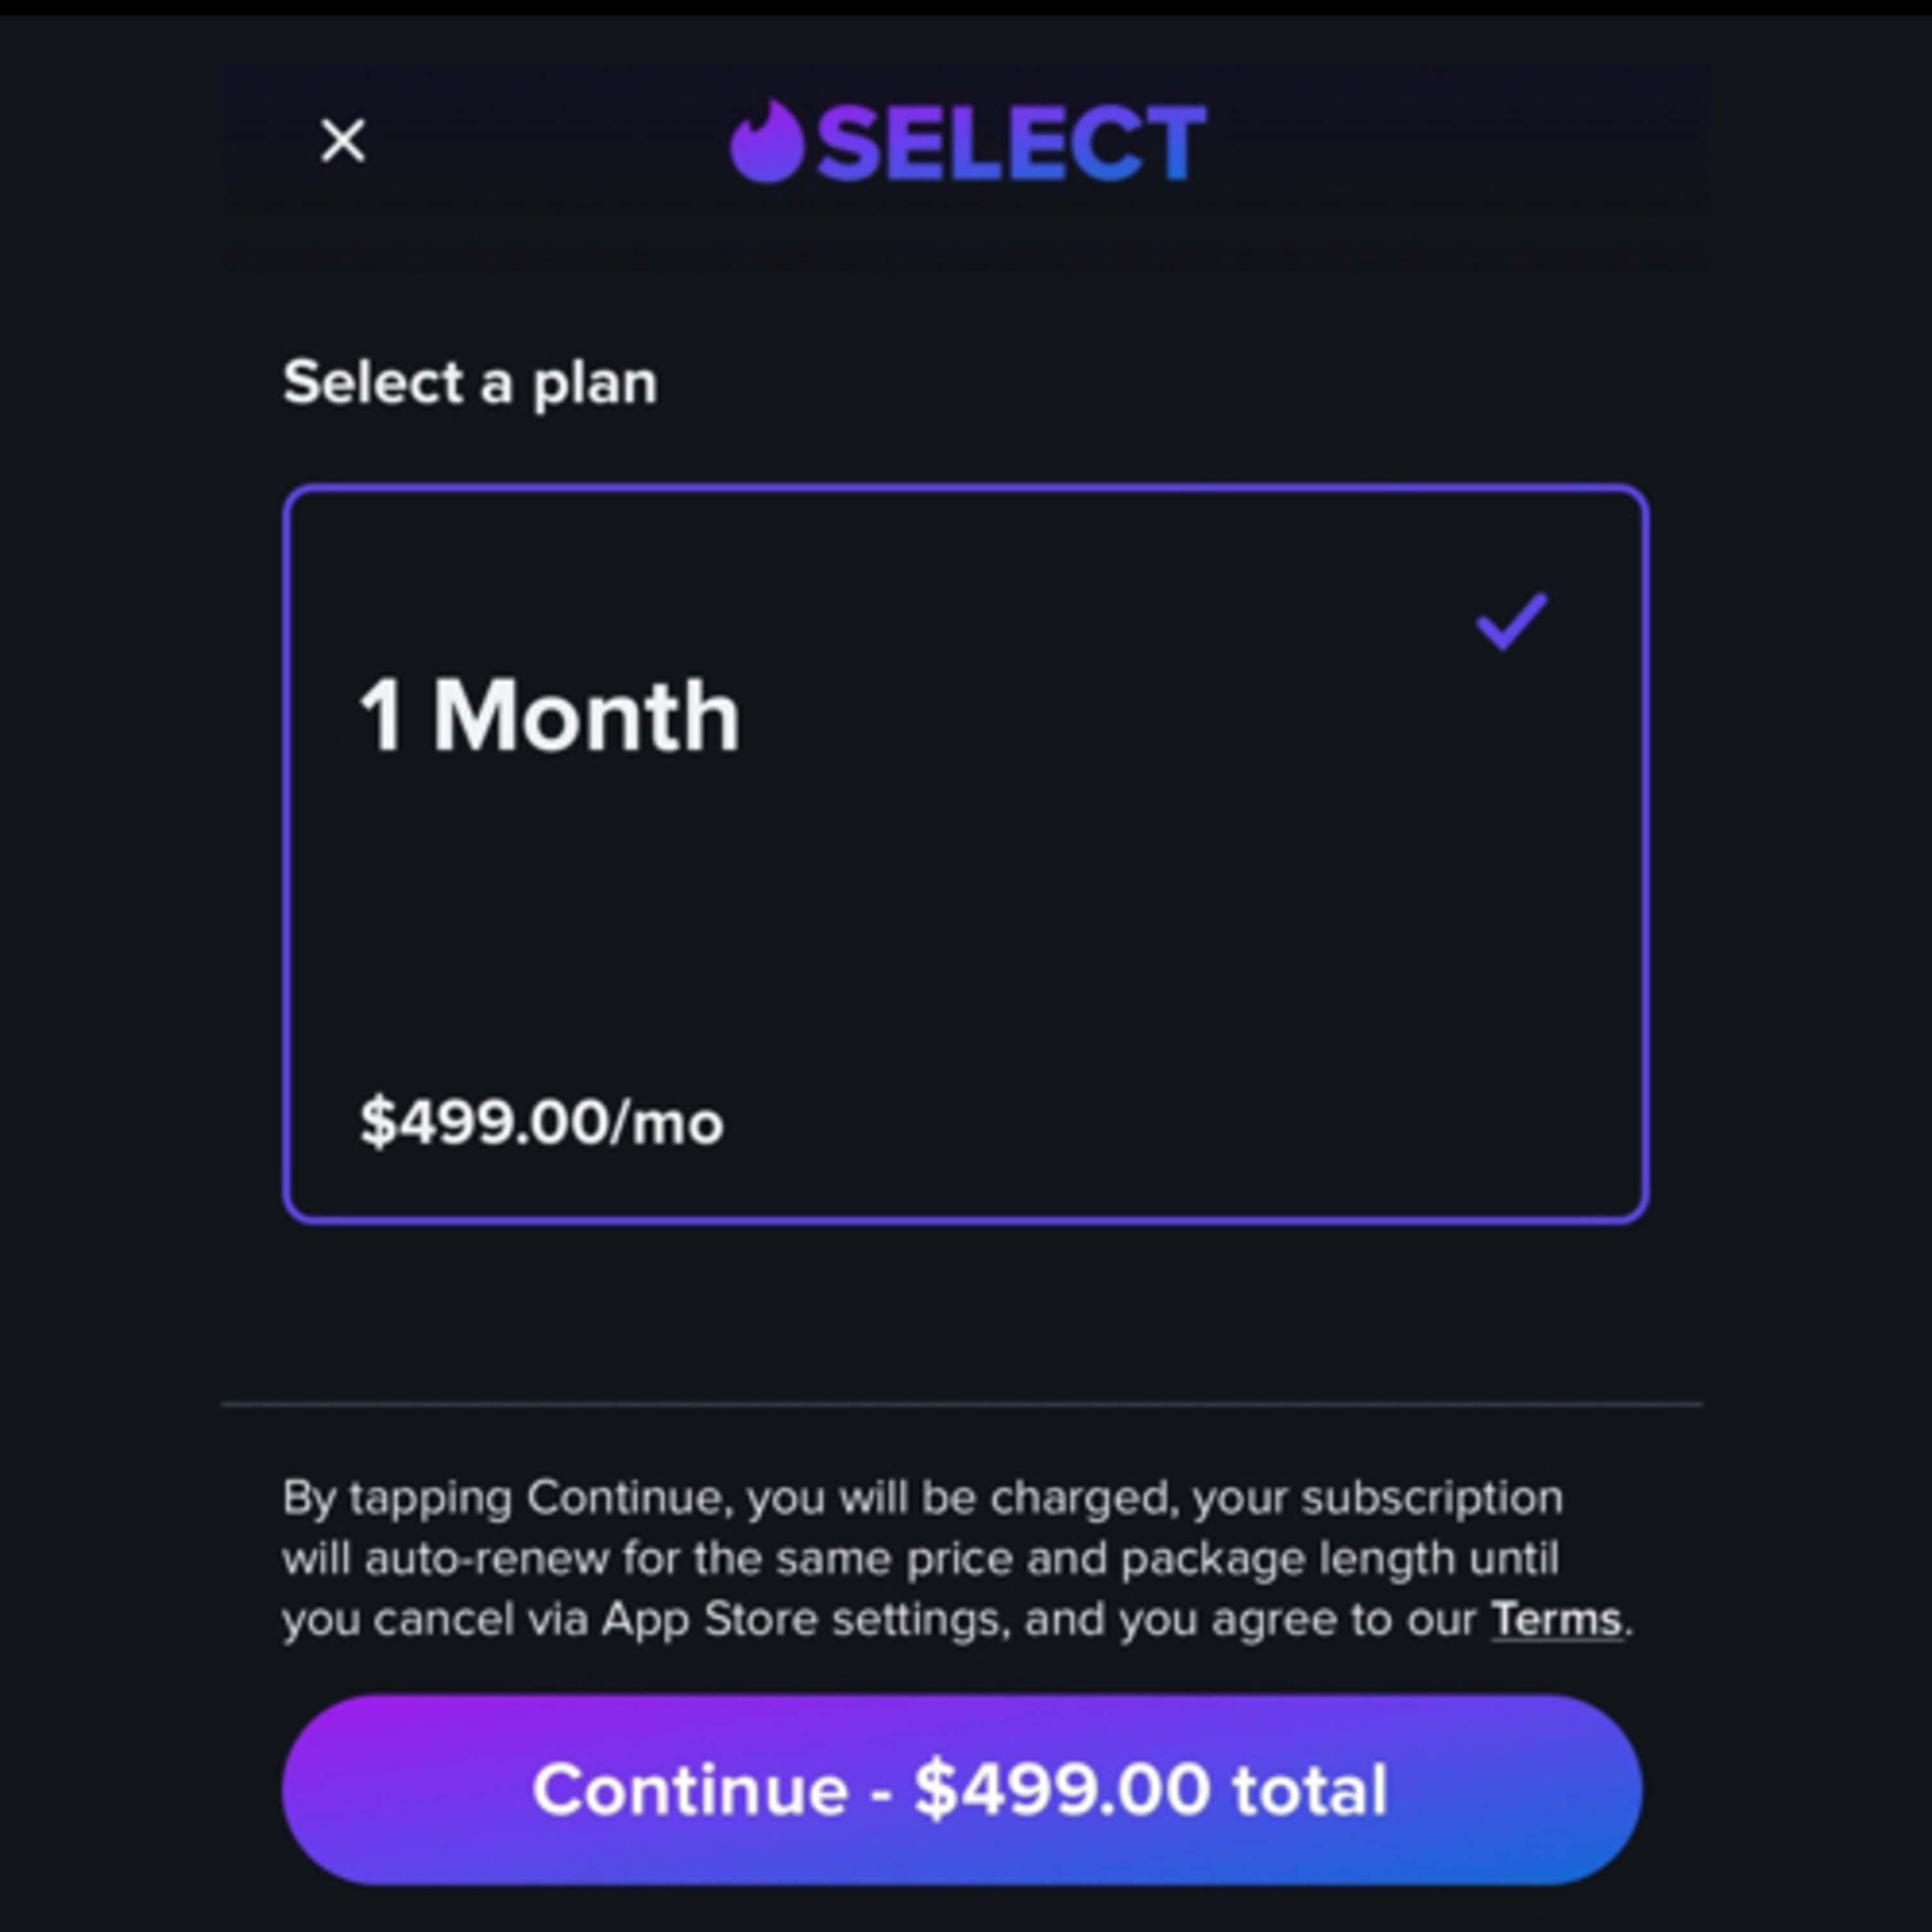Click the purple checkmark on the plan
This screenshot has width=1932, height=1932.
click(x=1511, y=620)
